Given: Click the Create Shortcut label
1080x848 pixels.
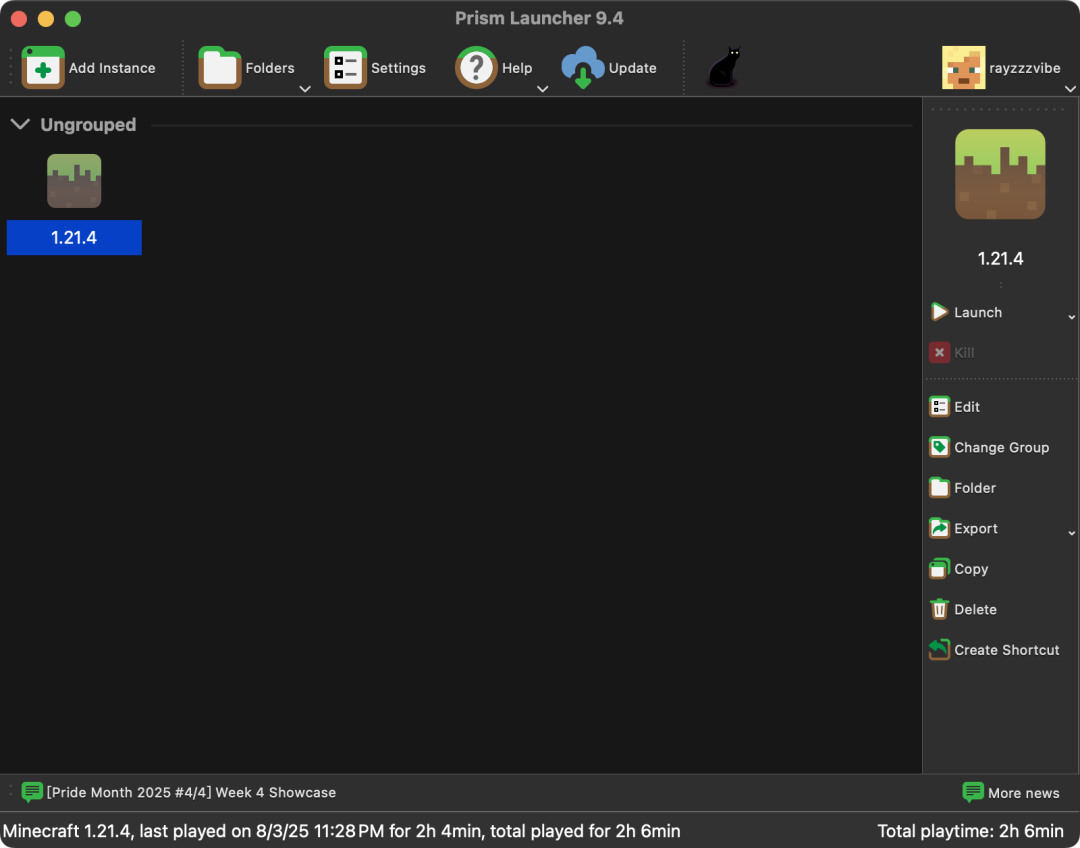Looking at the screenshot, I should click(1006, 650).
